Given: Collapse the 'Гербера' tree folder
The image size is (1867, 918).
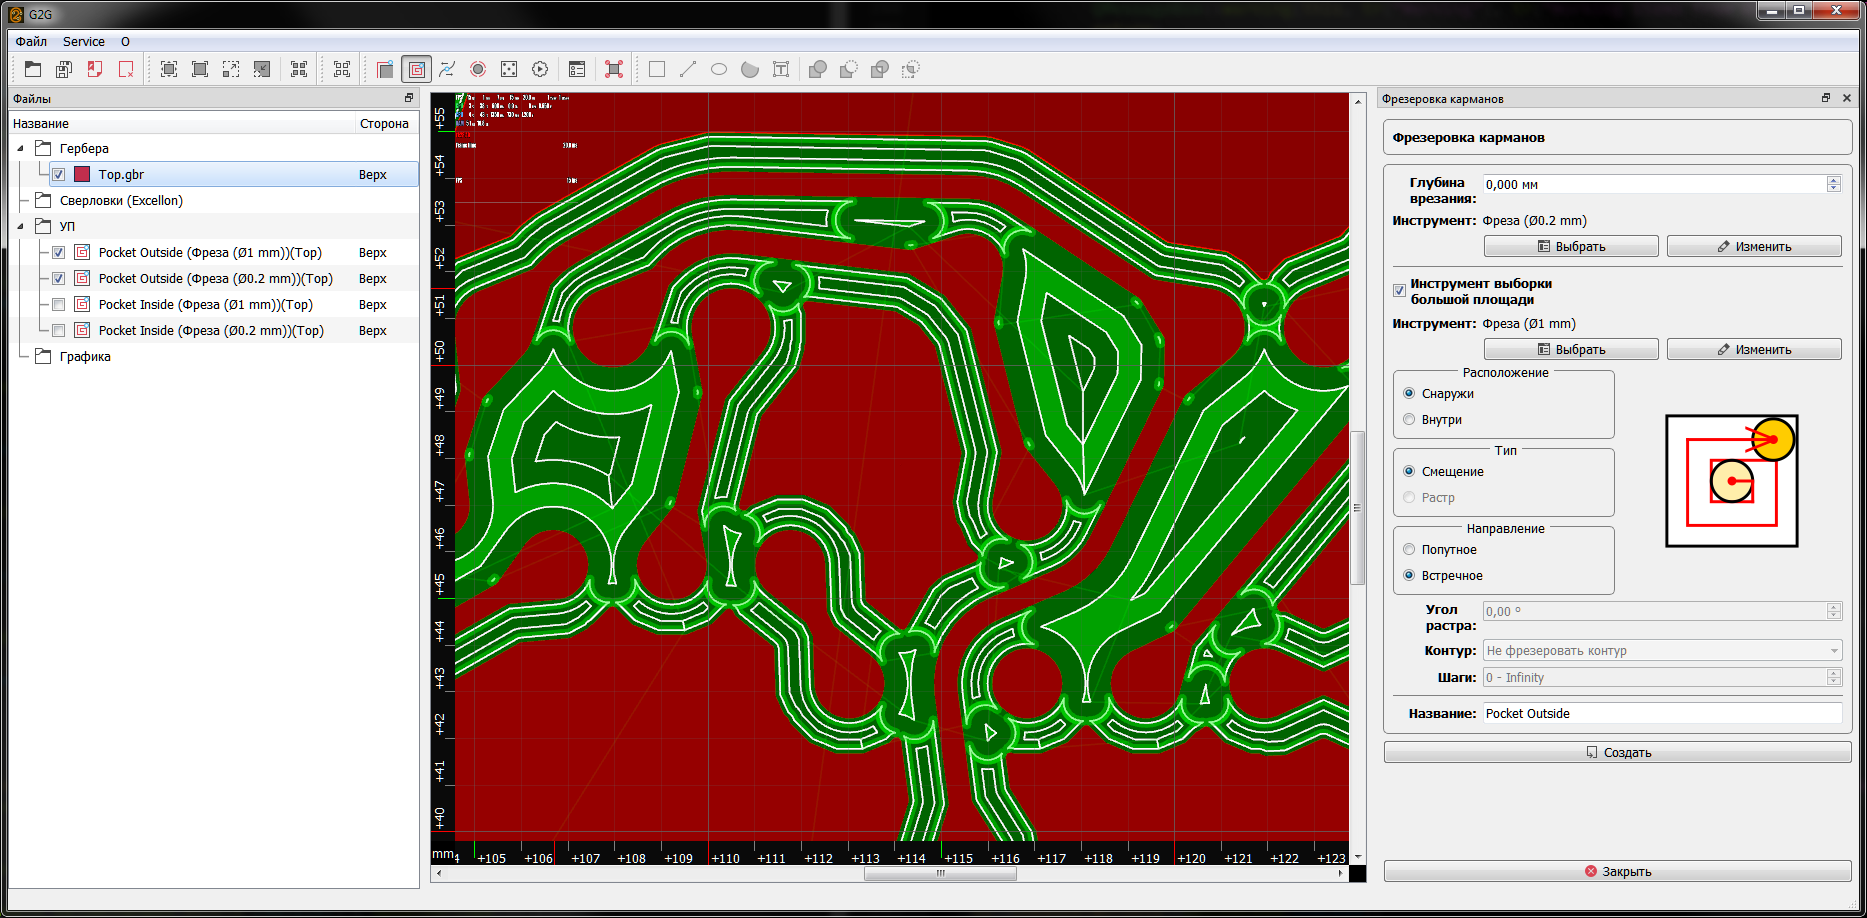Looking at the screenshot, I should [21, 148].
